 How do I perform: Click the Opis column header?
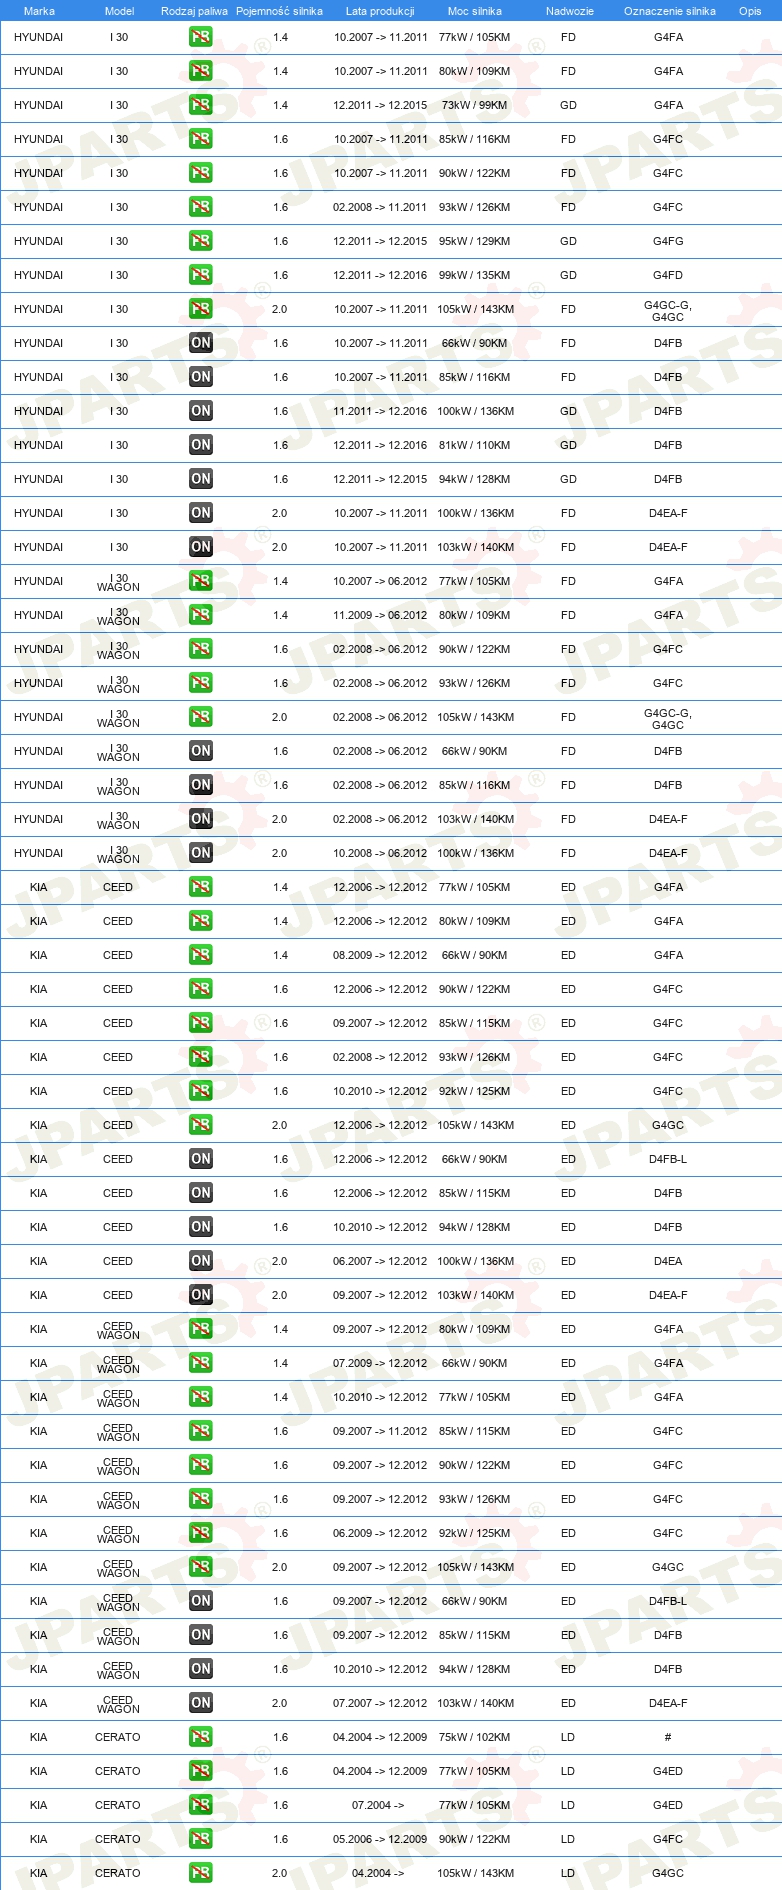[750, 11]
